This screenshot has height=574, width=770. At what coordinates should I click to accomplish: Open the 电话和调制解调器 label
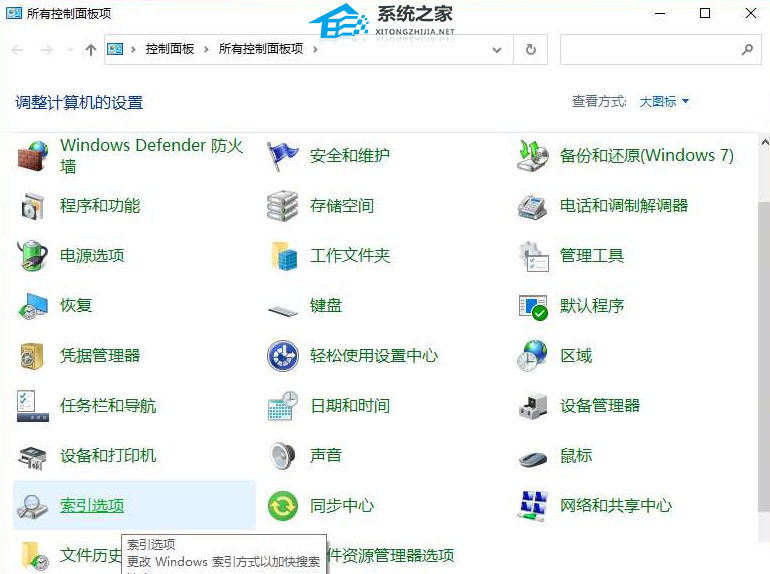click(x=624, y=206)
